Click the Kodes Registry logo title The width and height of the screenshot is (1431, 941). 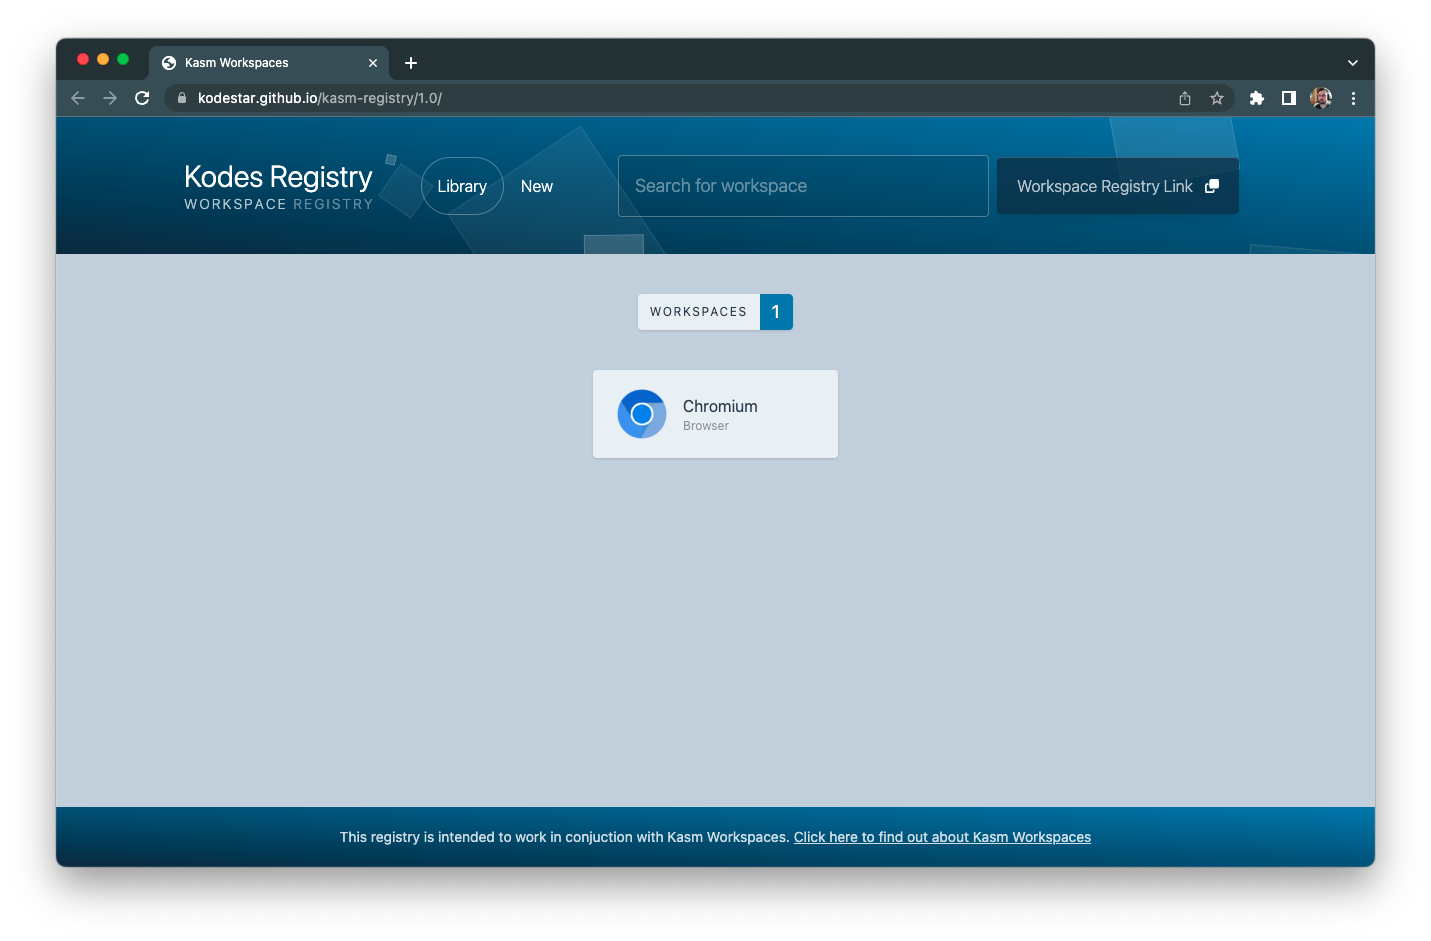[x=278, y=177]
